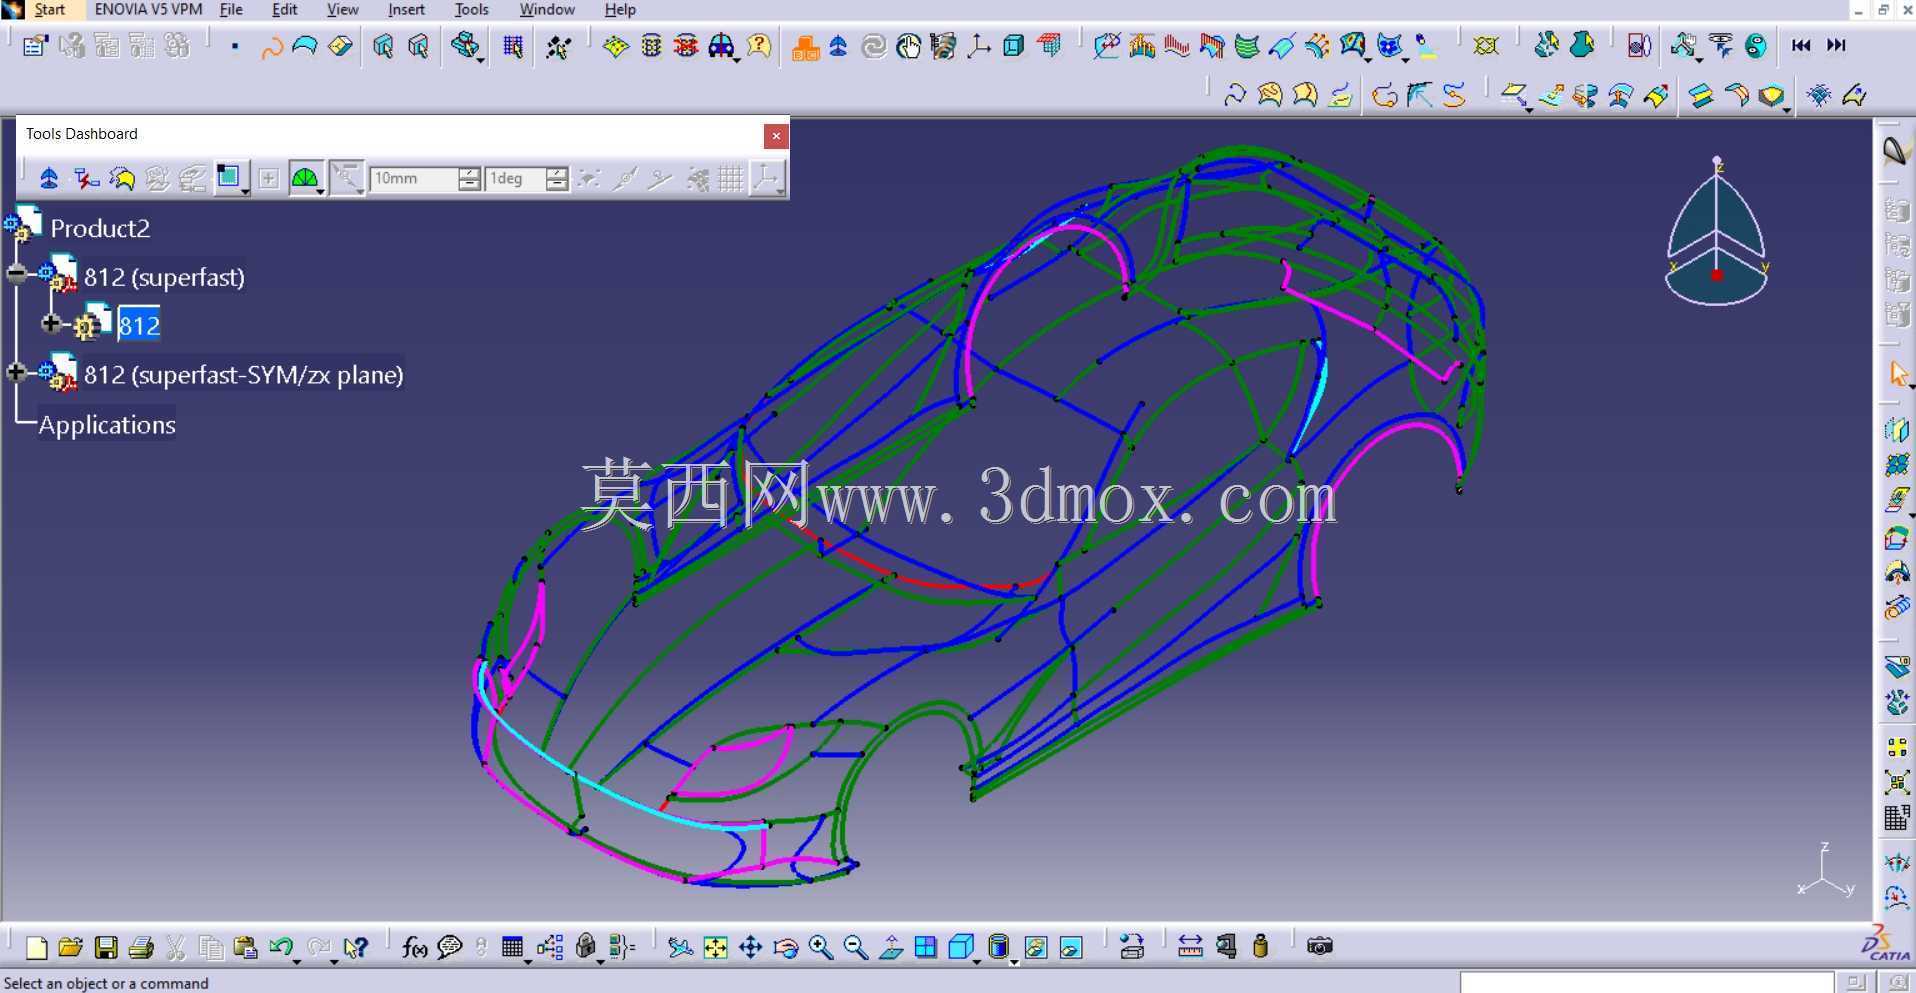Click the next step arrow icon
The width and height of the screenshot is (1916, 993).
coord(1836,45)
